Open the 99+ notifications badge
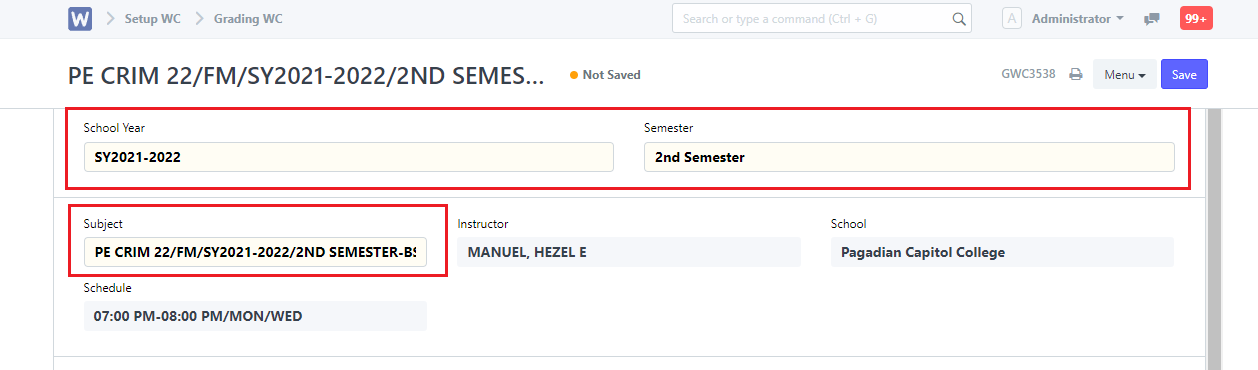The width and height of the screenshot is (1258, 370). pyautogui.click(x=1196, y=18)
